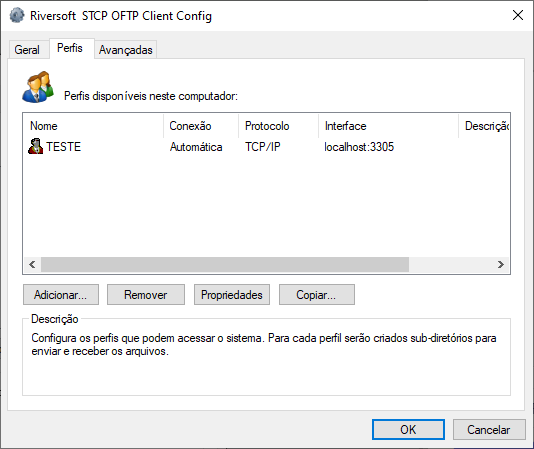Select the Interface column header

click(x=389, y=126)
